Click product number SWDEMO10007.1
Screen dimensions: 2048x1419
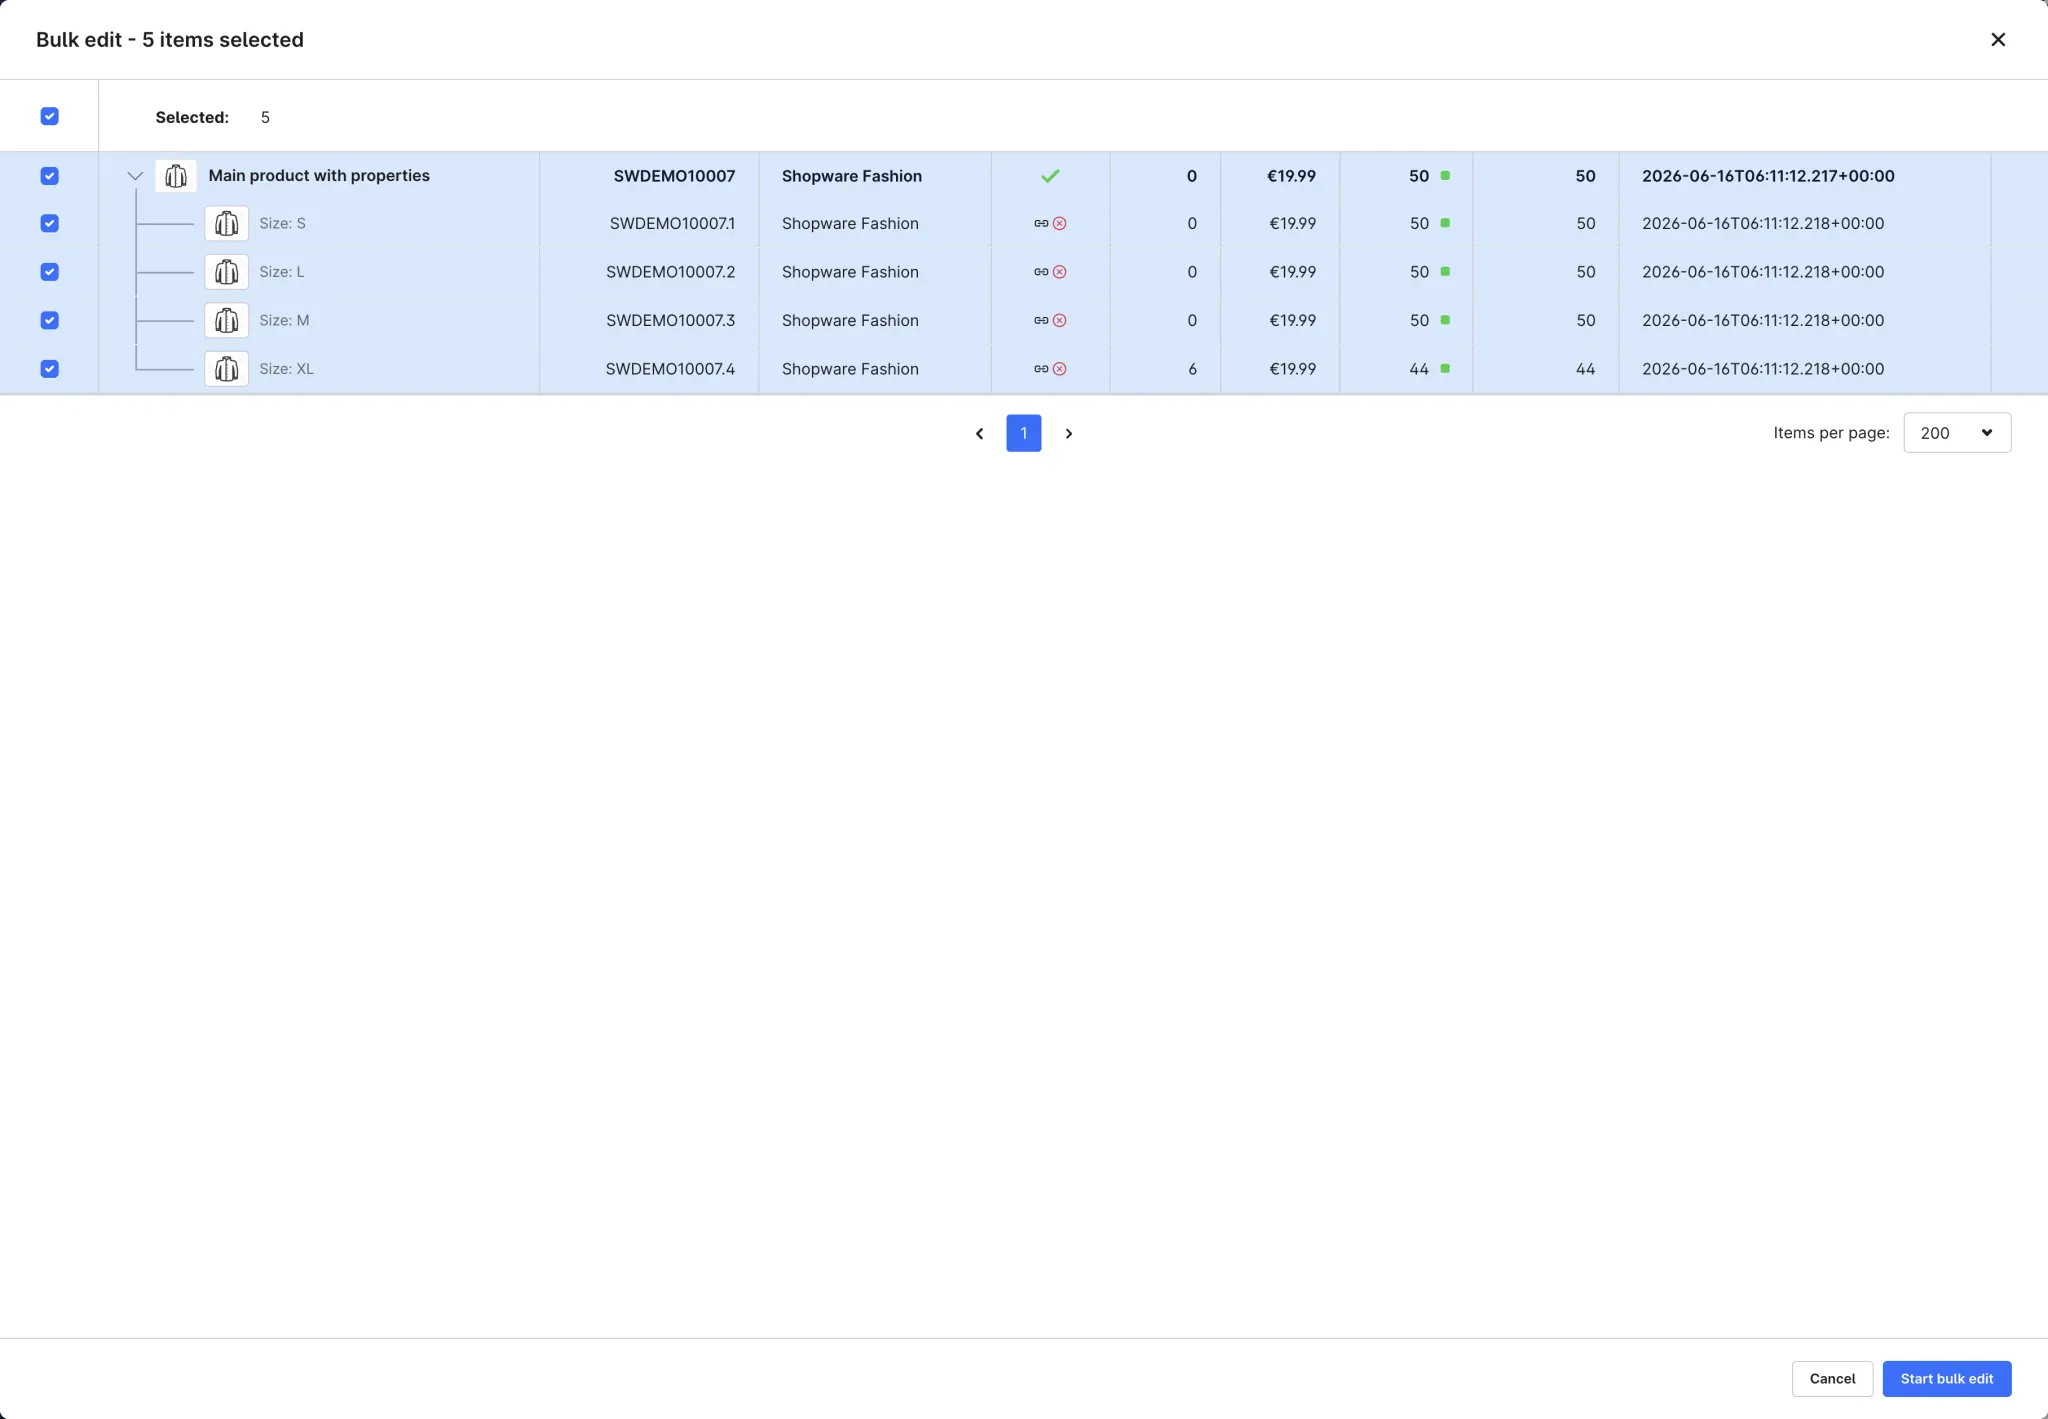pyautogui.click(x=672, y=223)
